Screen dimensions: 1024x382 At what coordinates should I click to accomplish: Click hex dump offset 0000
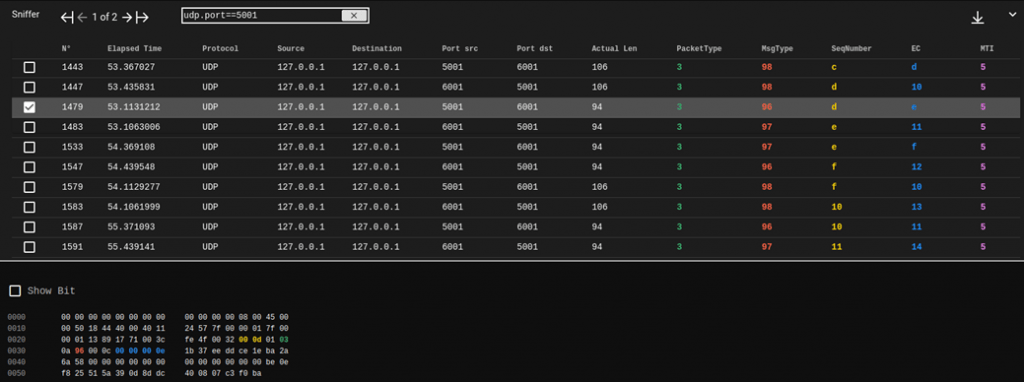(16, 317)
